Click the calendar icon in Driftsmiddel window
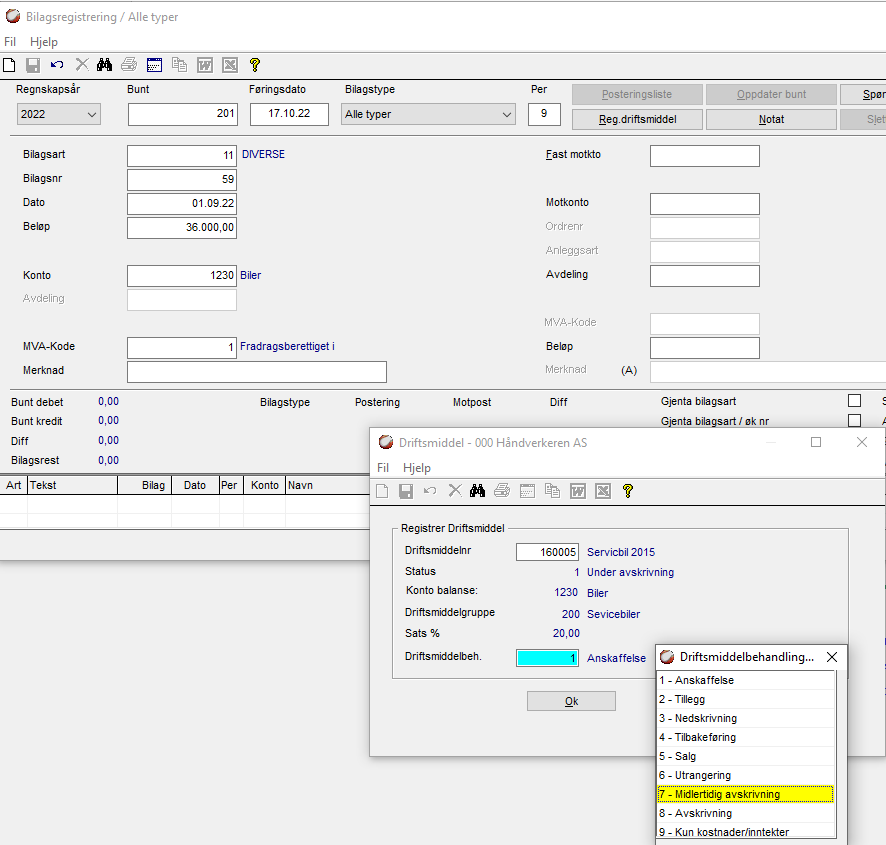Screen dimensions: 886x845 [527, 491]
